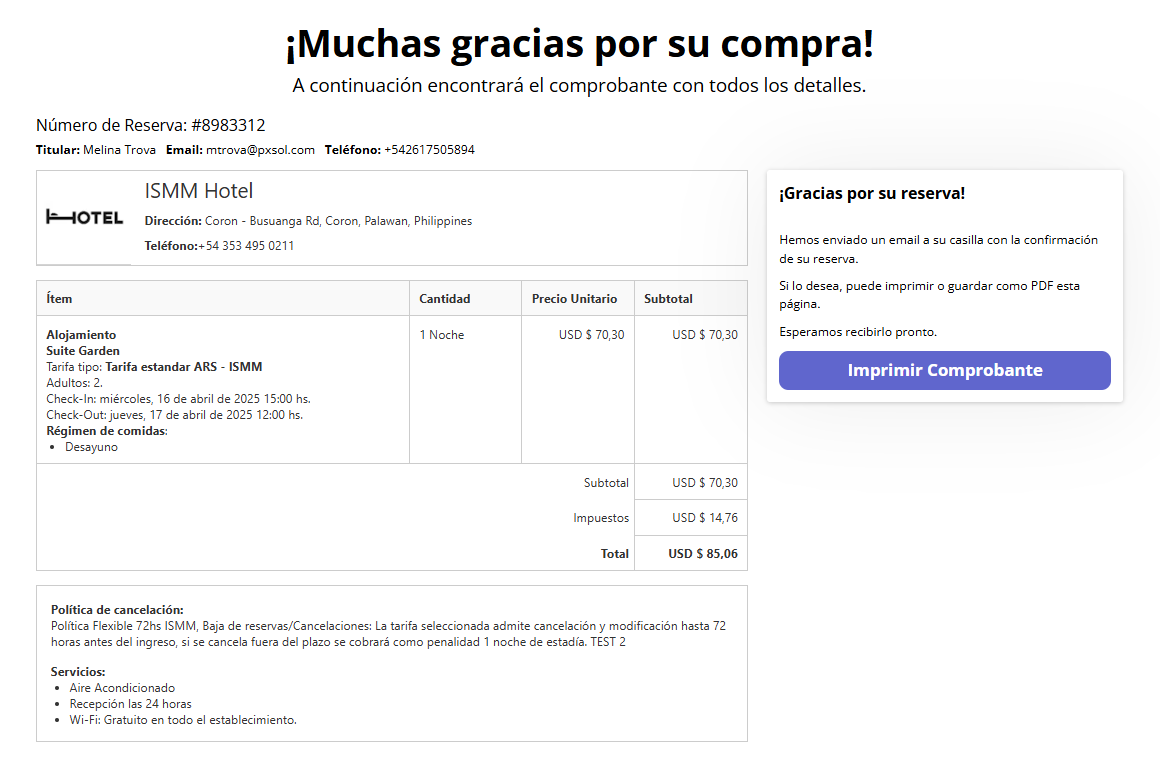Click the holder's phone number +542617505894
1160x757 pixels.
pyautogui.click(x=429, y=150)
